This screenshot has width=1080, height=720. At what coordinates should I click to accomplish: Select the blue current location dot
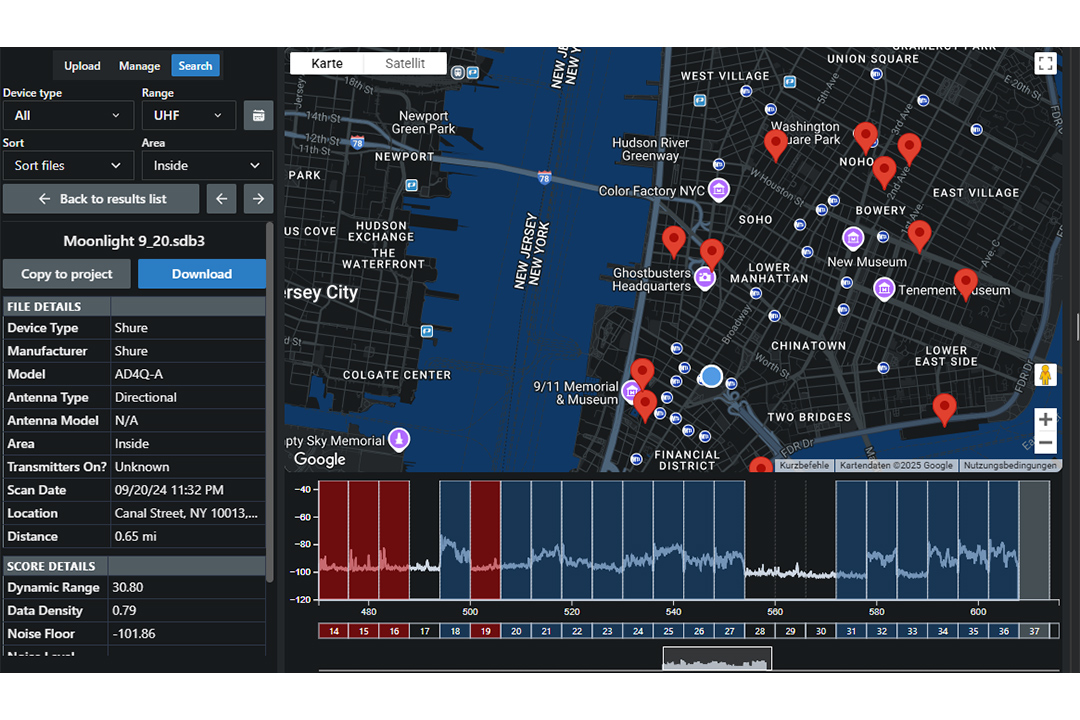(712, 376)
